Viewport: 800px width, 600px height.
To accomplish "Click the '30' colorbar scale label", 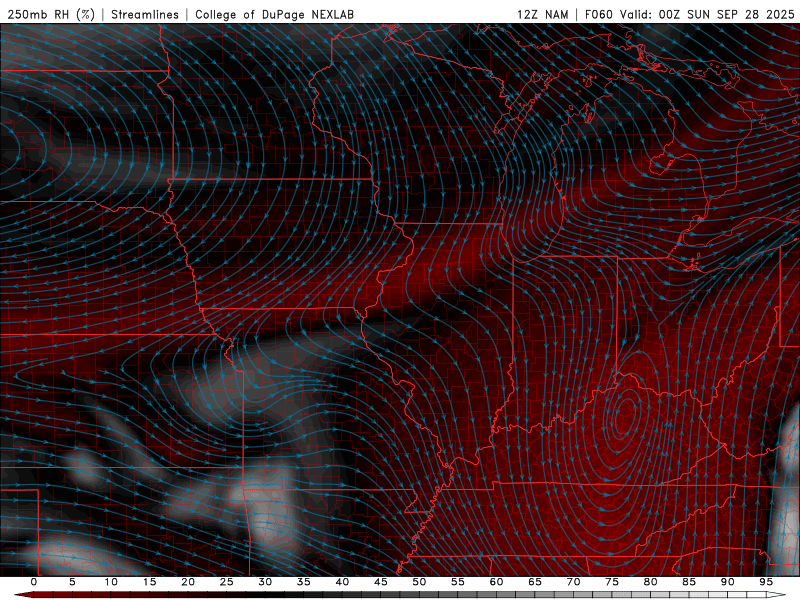I will coord(265,582).
